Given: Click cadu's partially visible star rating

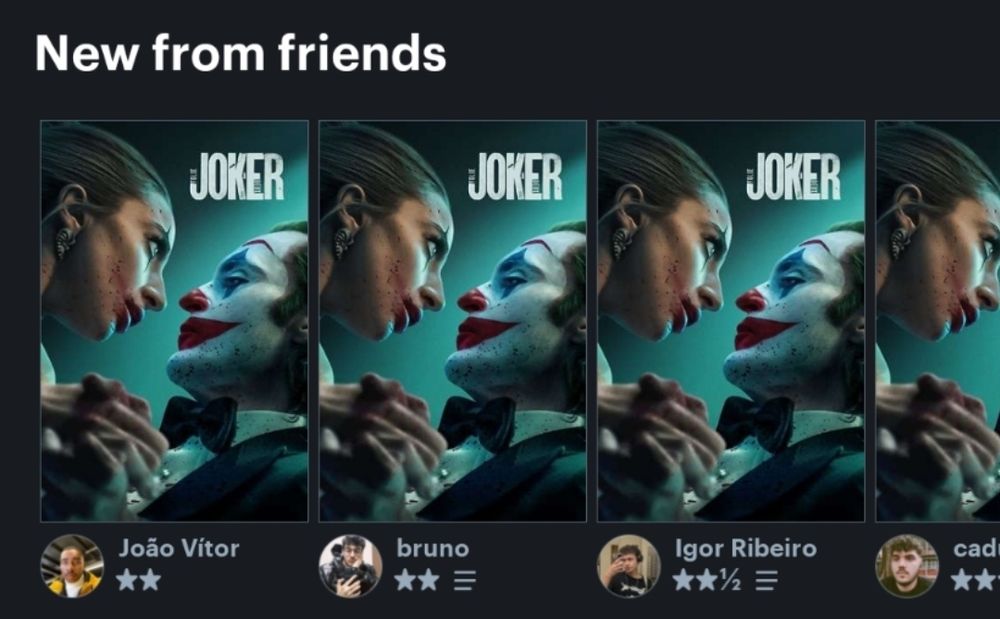Looking at the screenshot, I should (975, 580).
